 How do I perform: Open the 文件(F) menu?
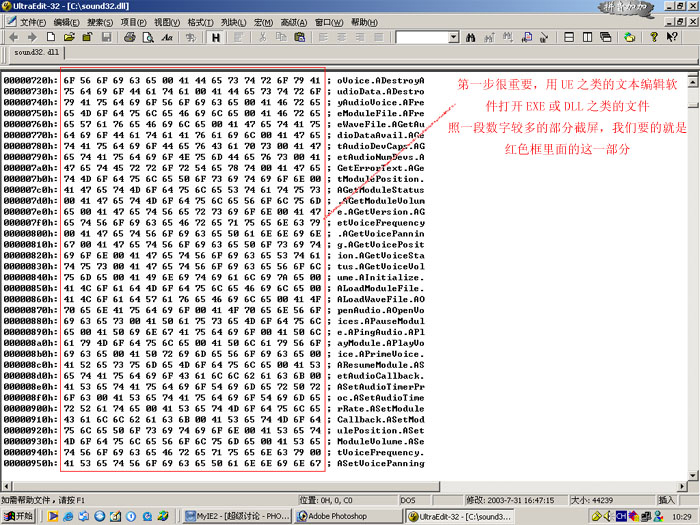point(33,22)
